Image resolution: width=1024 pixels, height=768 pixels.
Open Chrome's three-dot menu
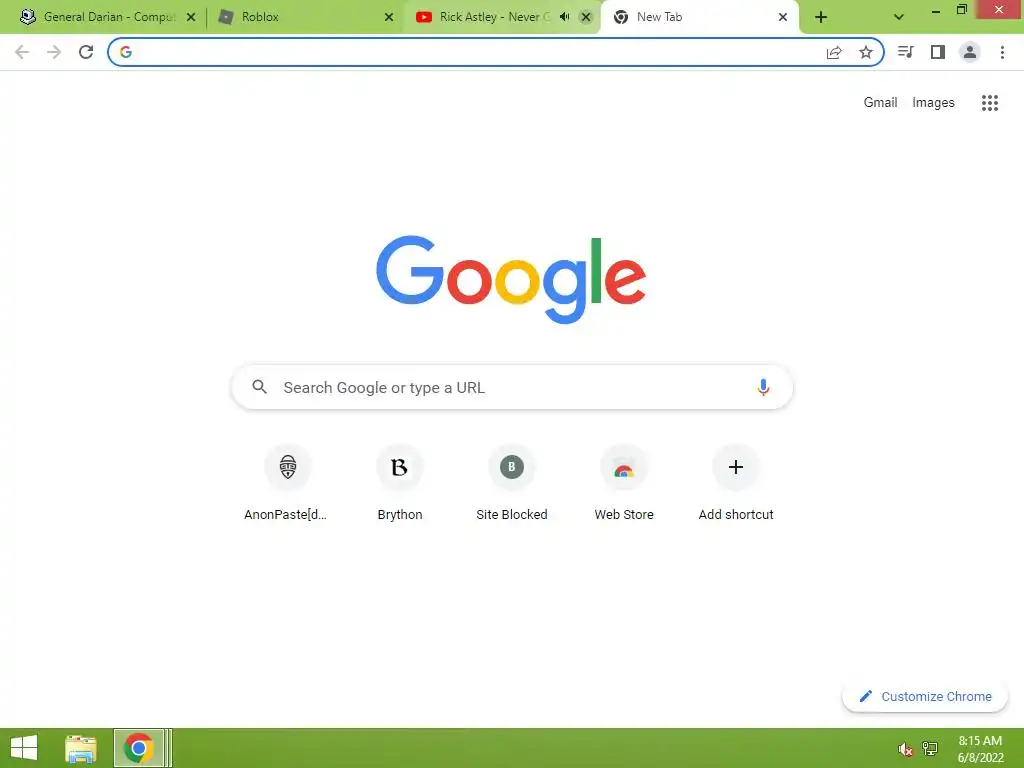coord(1002,52)
